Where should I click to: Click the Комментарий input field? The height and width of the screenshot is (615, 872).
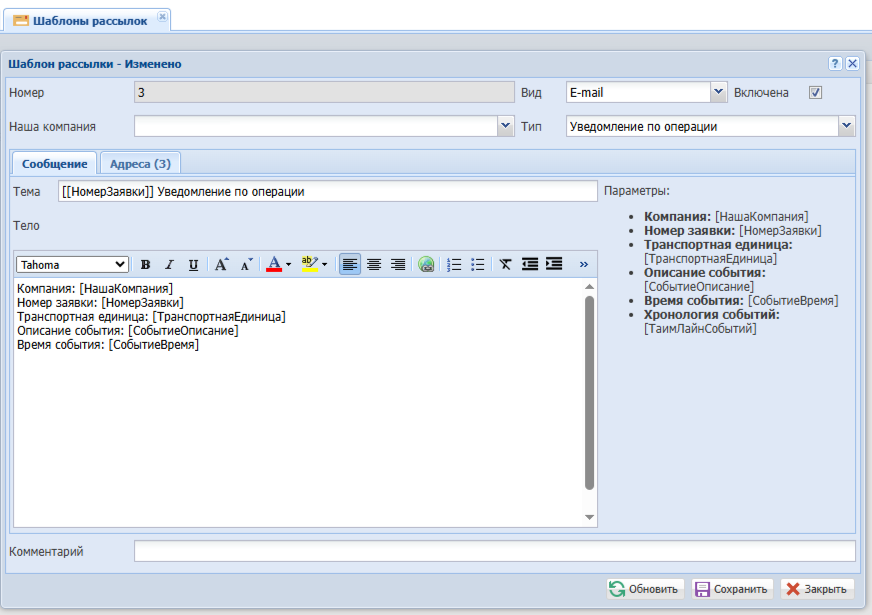click(494, 551)
